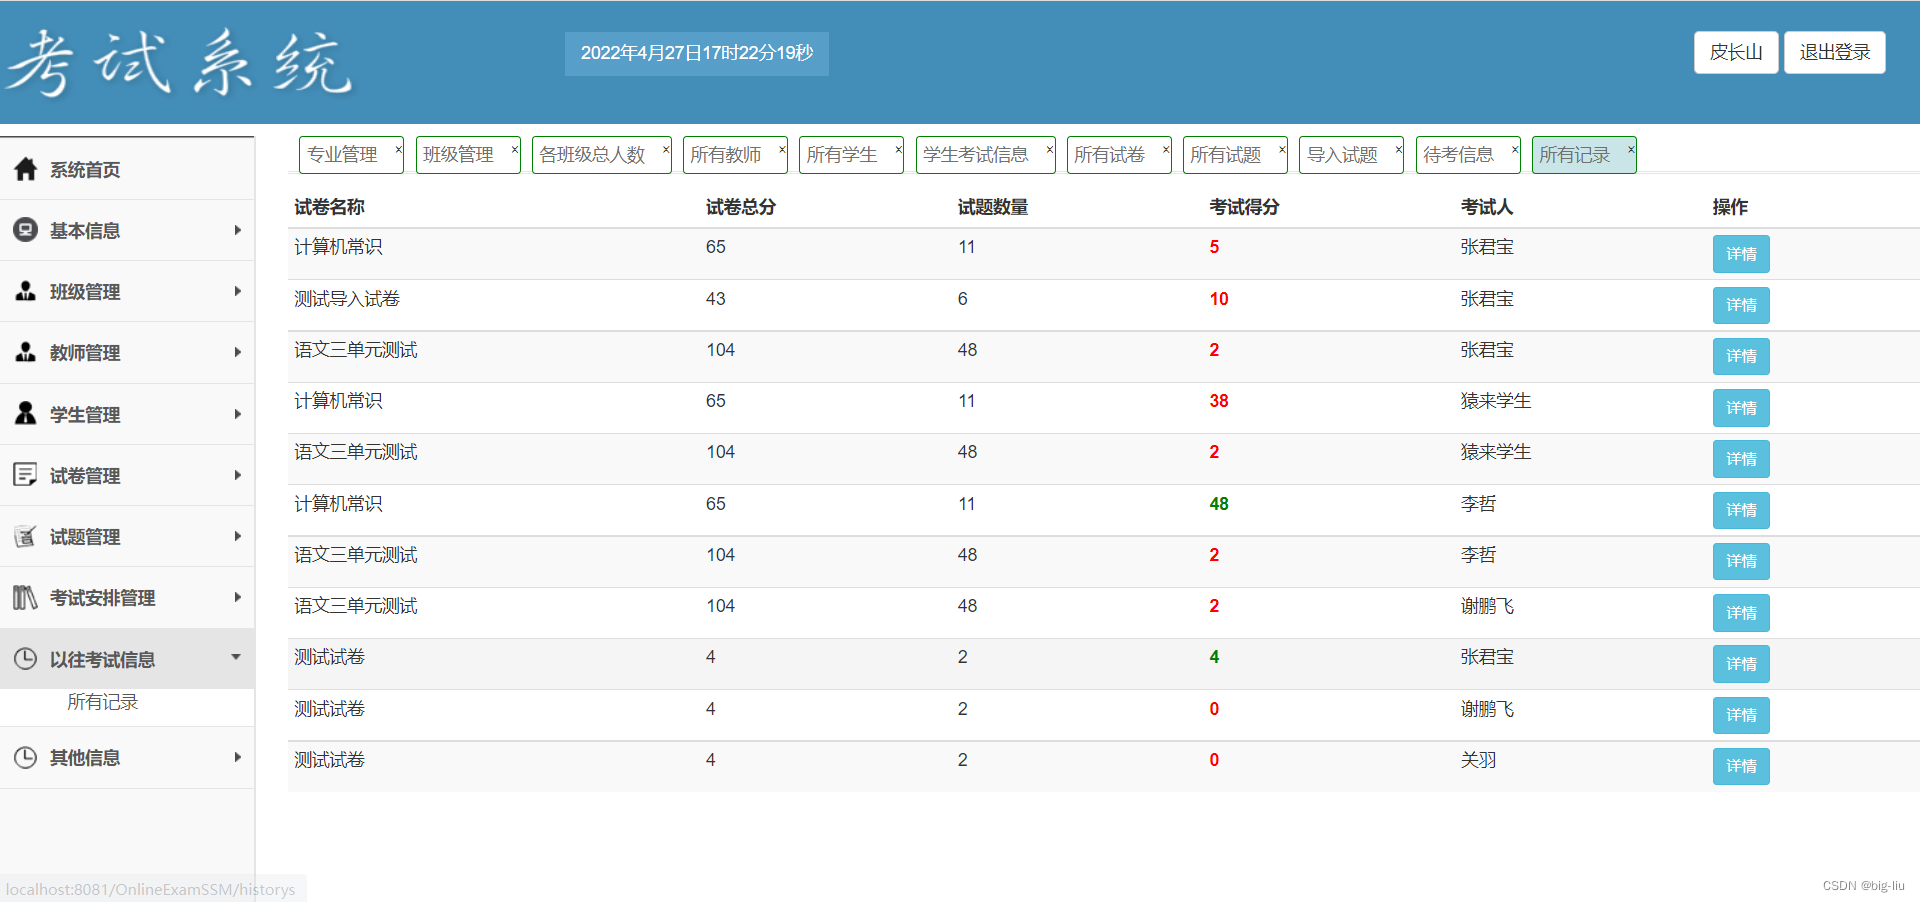This screenshot has width=1920, height=902.
Task: Click the green score 48 cell
Action: [x=1219, y=504]
